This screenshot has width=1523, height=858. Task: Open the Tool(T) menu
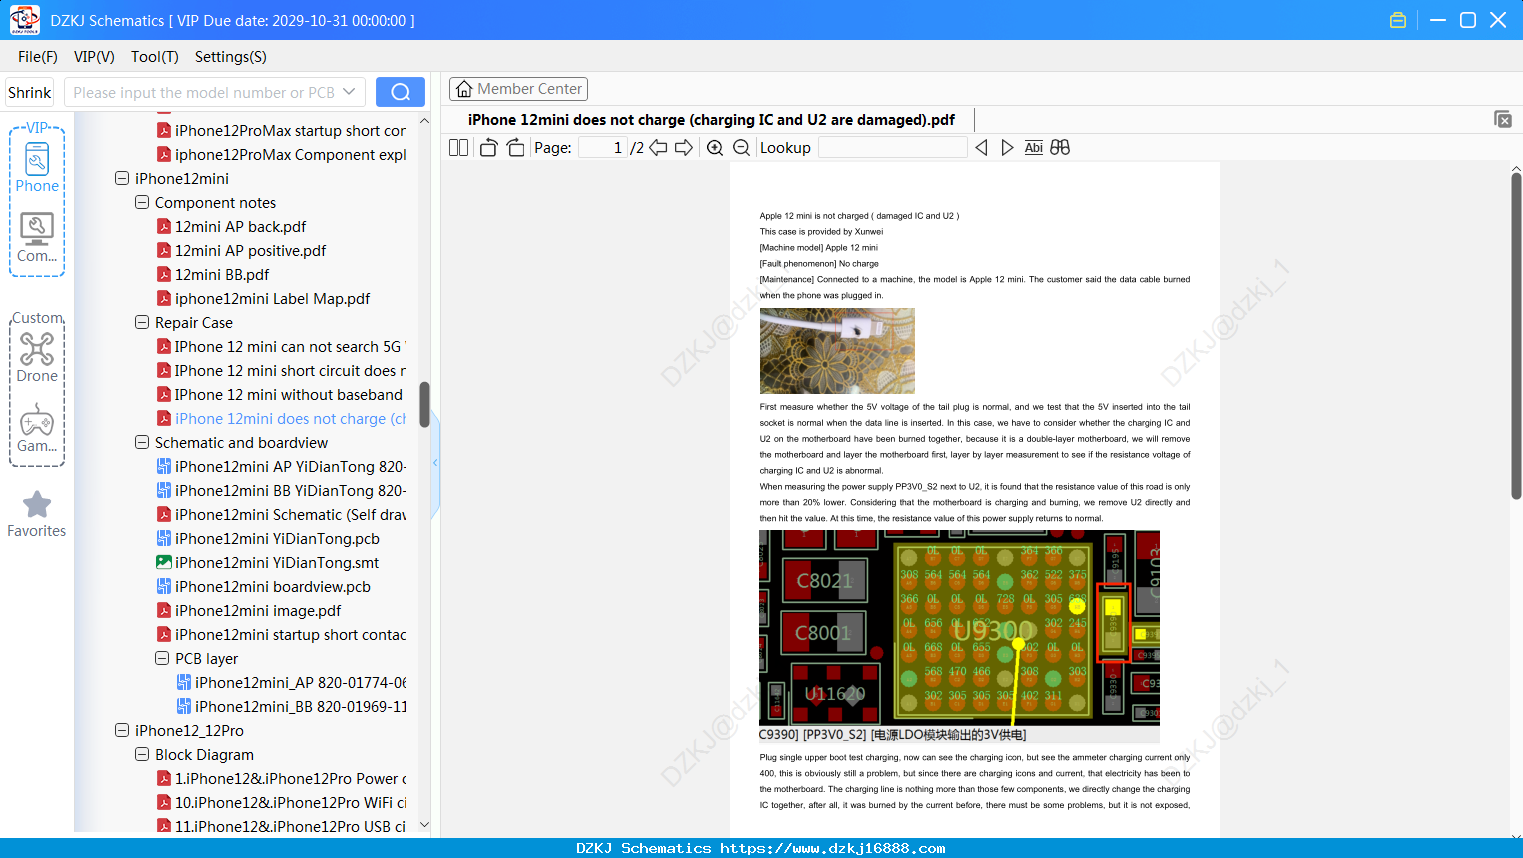155,57
